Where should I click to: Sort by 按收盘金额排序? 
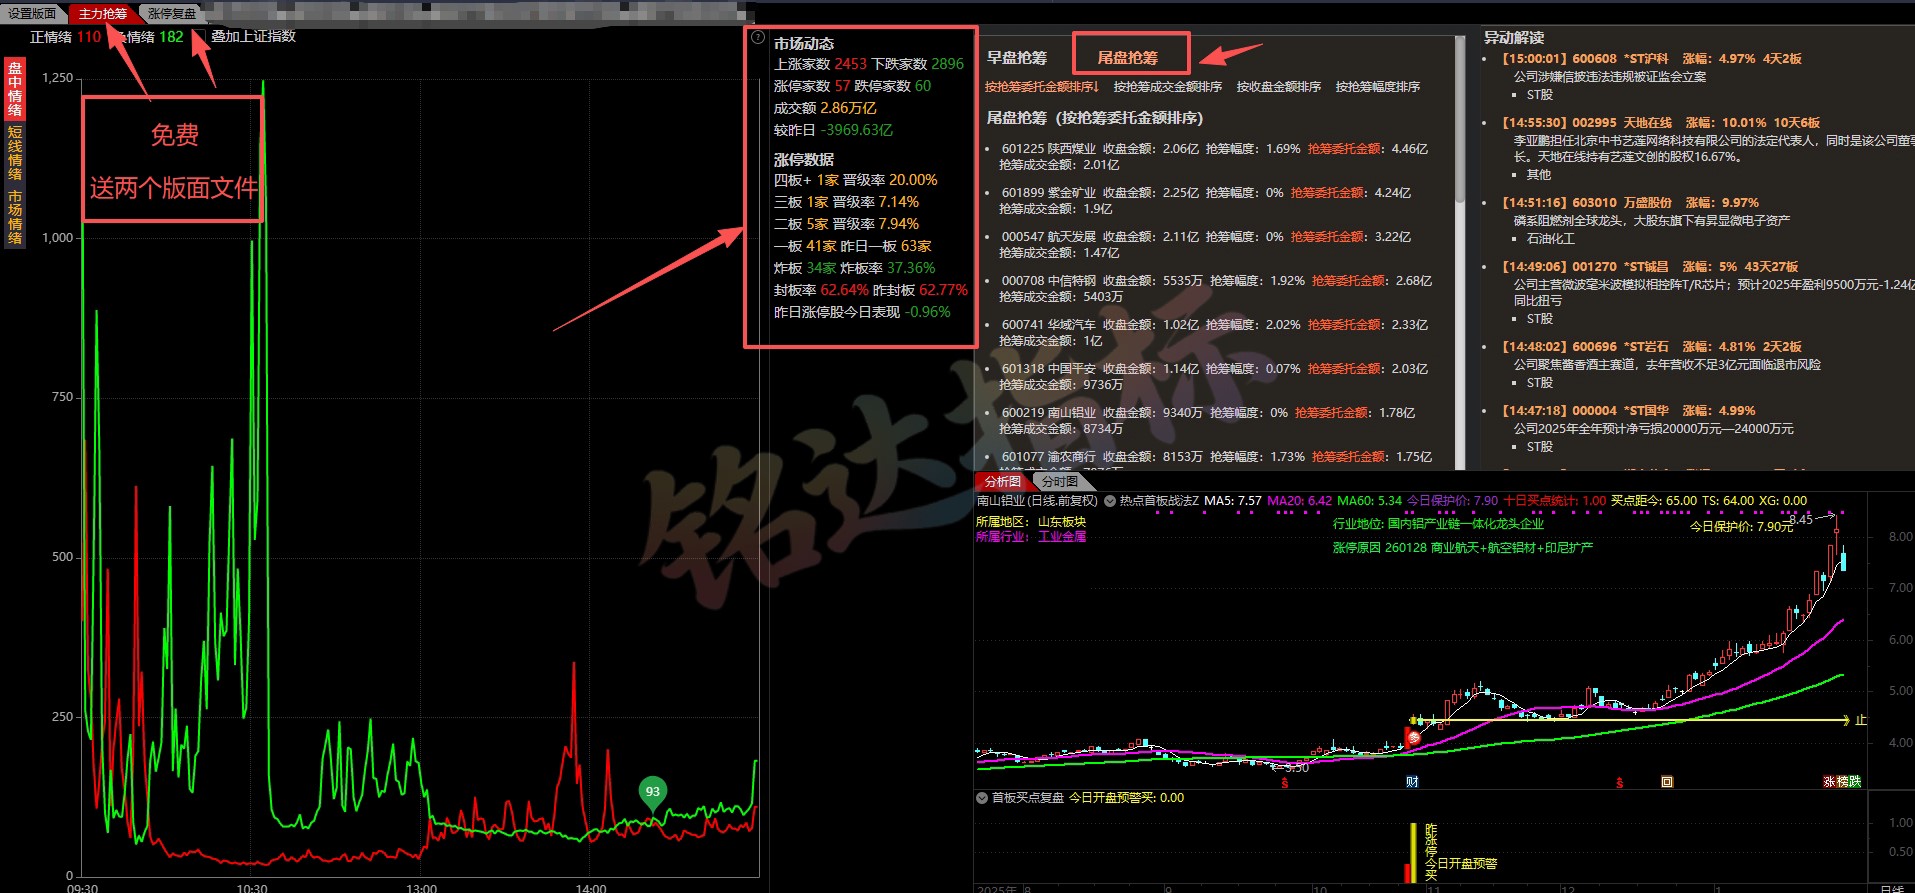(x=1279, y=87)
